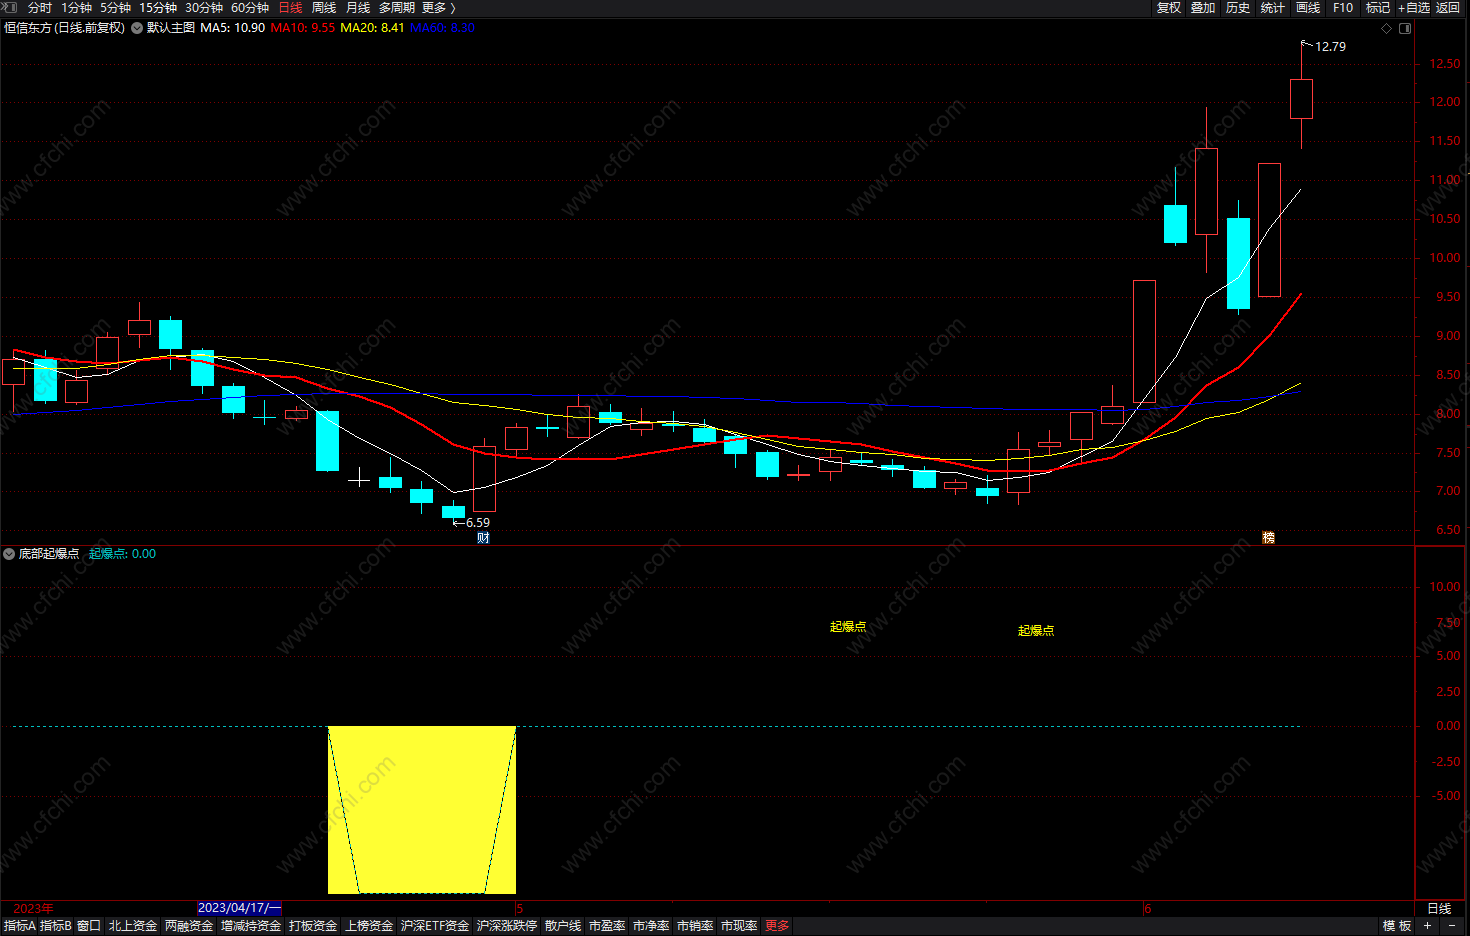Click the first yellow 起爆点 label

click(848, 627)
